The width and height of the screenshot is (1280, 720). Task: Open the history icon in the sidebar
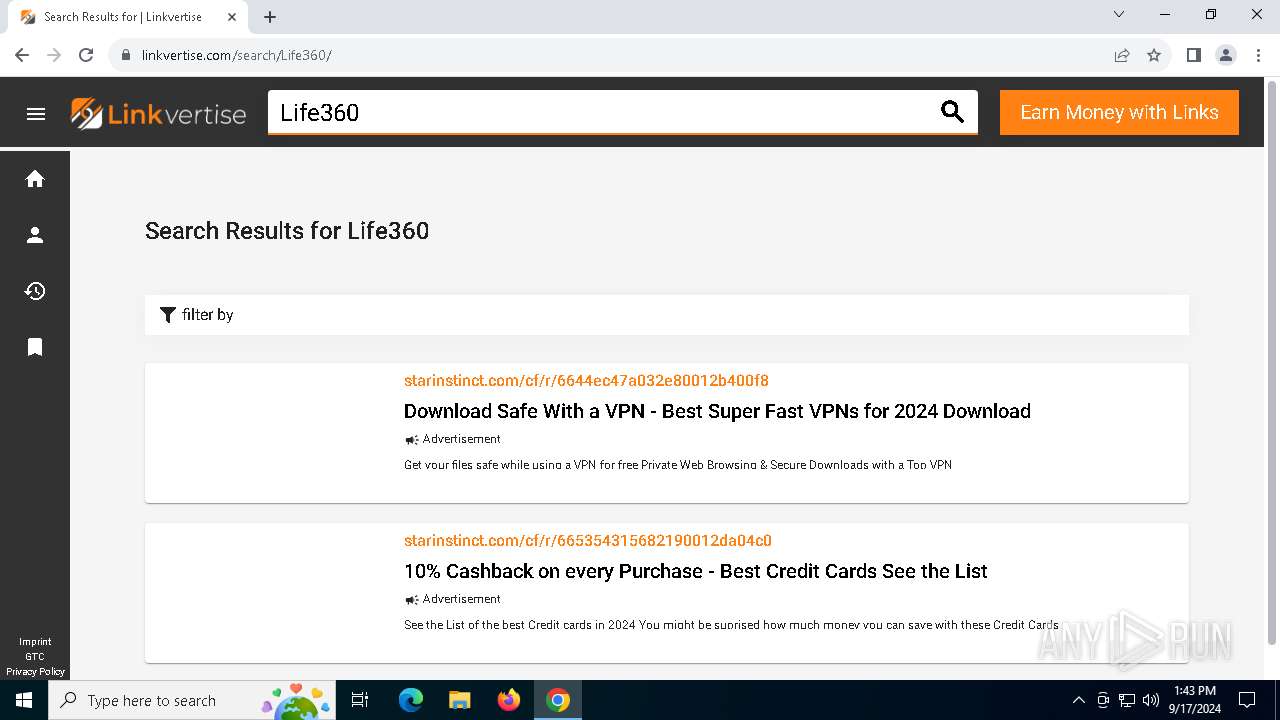[x=35, y=291]
